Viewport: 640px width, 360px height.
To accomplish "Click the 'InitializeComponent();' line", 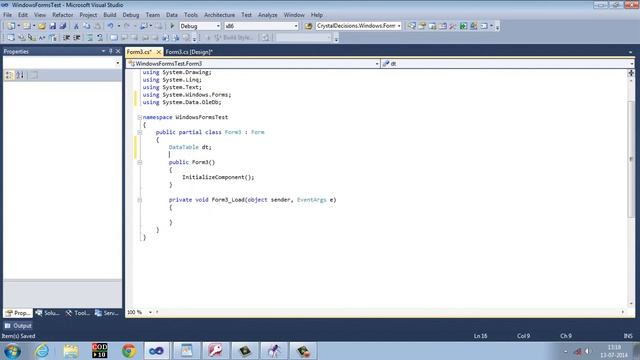I will (x=218, y=177).
